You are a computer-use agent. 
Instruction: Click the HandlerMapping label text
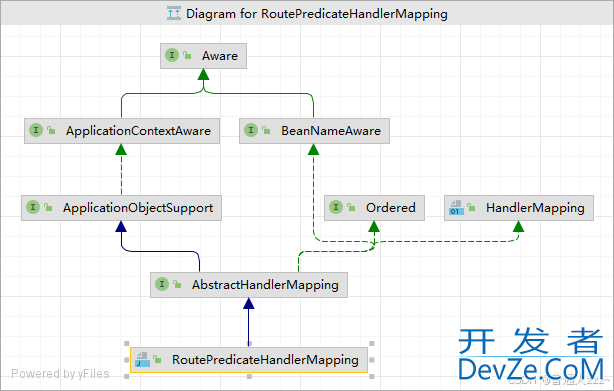coord(535,208)
